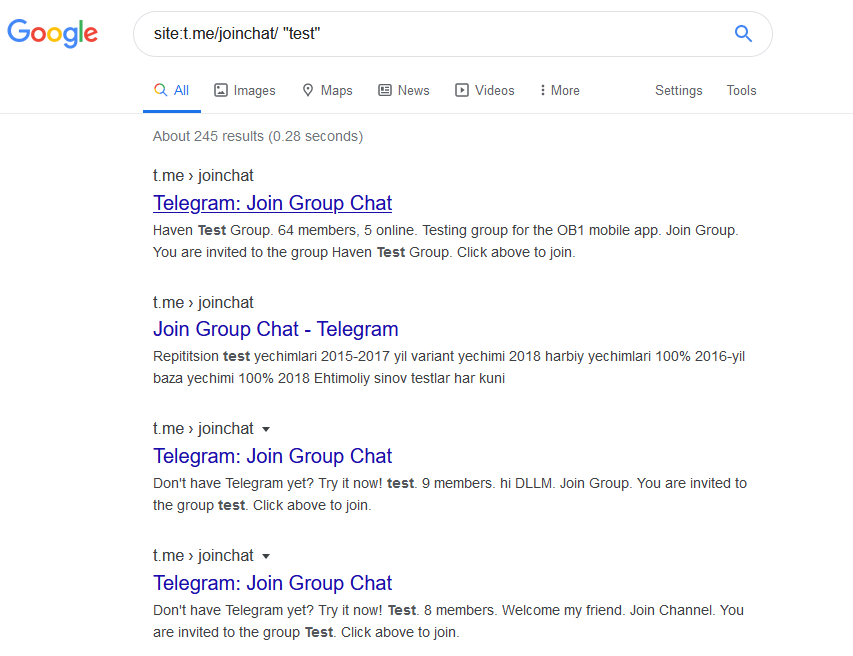Open the Haven Test Group result title

(272, 203)
